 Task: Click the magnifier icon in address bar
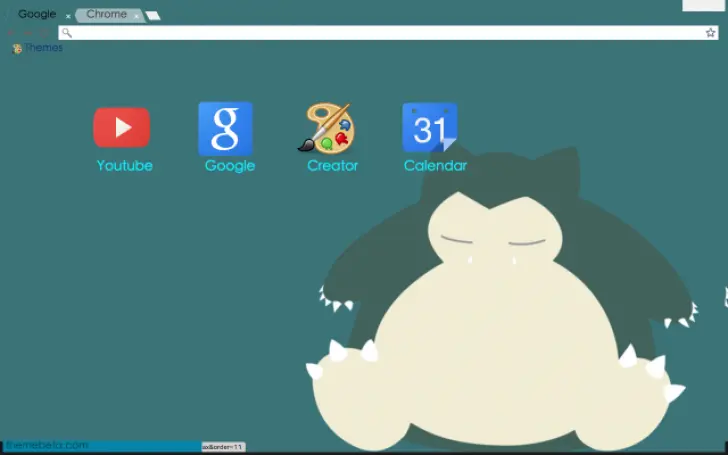click(66, 33)
